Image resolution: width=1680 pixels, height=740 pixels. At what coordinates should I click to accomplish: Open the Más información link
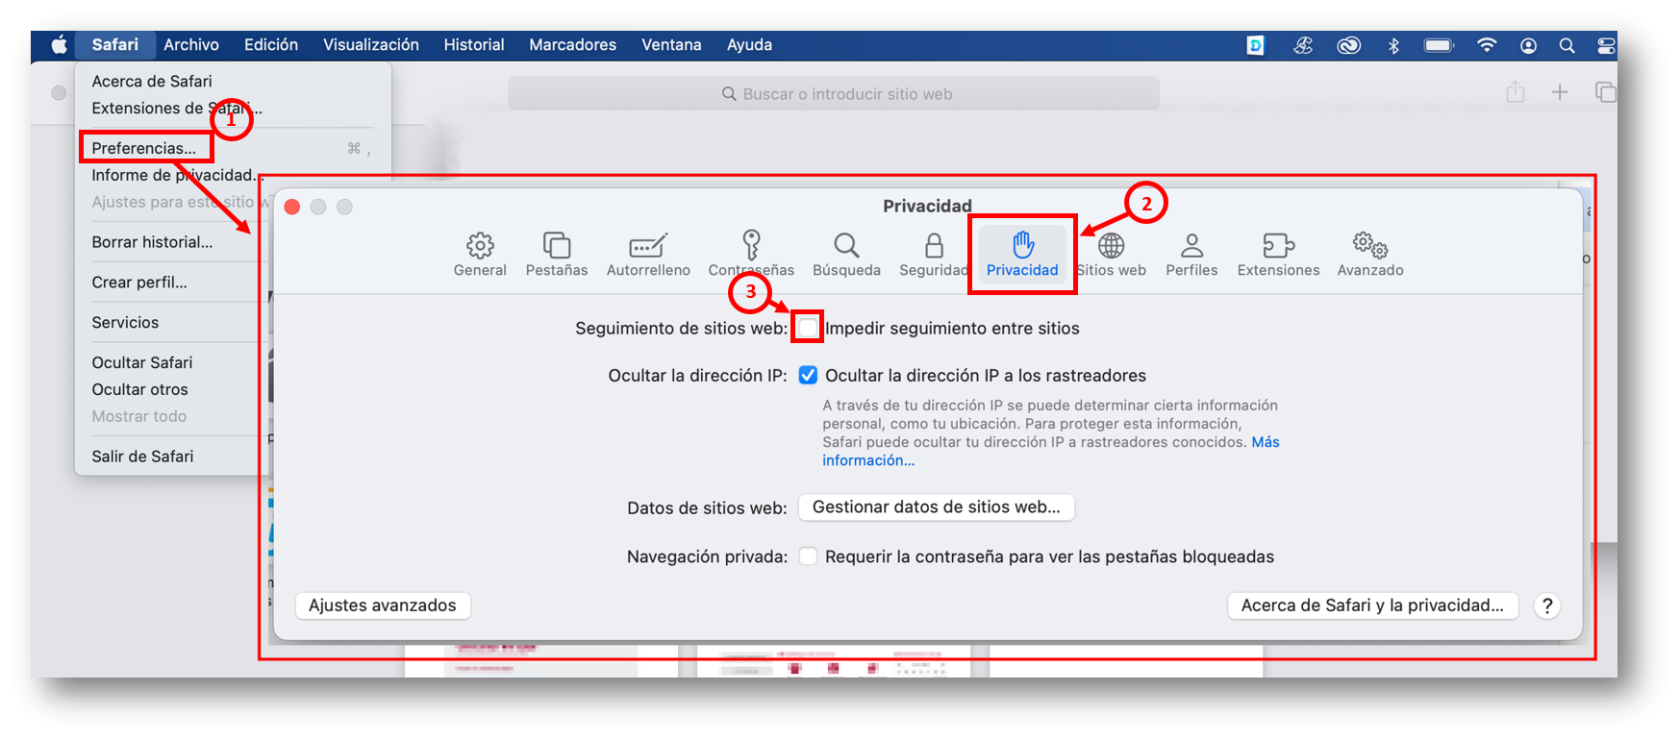point(1051,451)
